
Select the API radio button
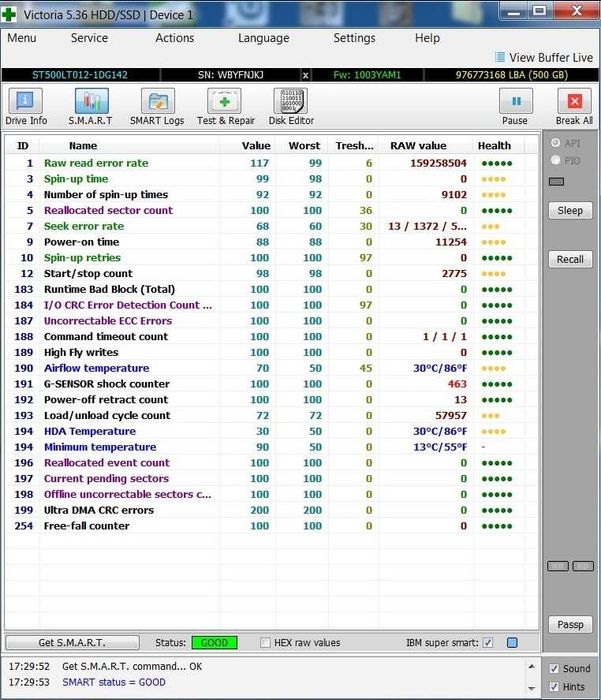pos(555,143)
